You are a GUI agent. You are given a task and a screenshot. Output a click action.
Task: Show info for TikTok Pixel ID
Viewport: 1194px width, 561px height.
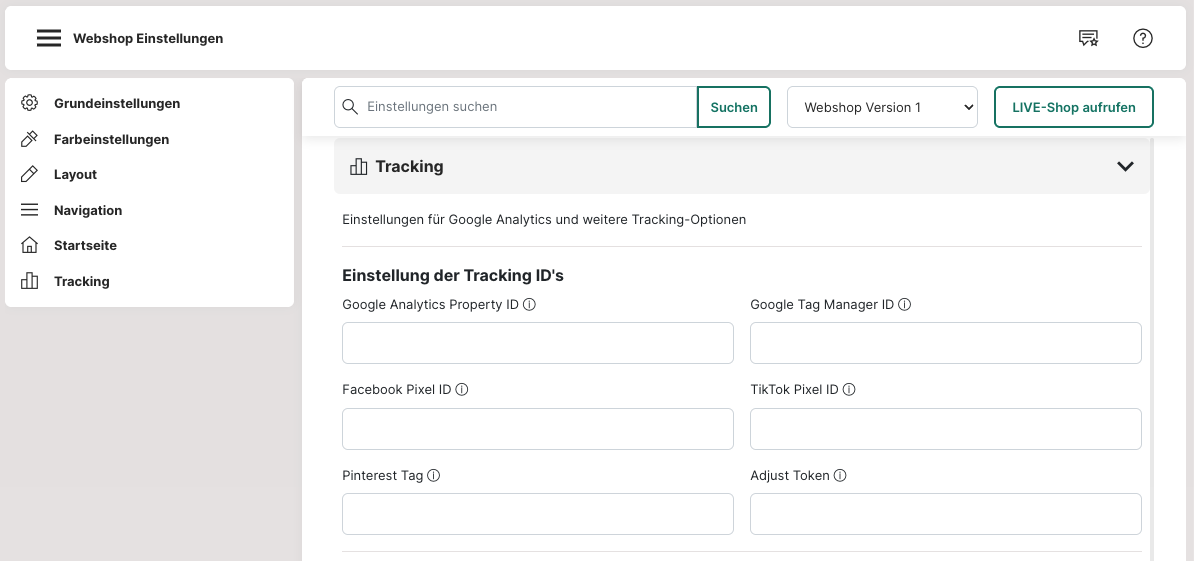pos(849,390)
